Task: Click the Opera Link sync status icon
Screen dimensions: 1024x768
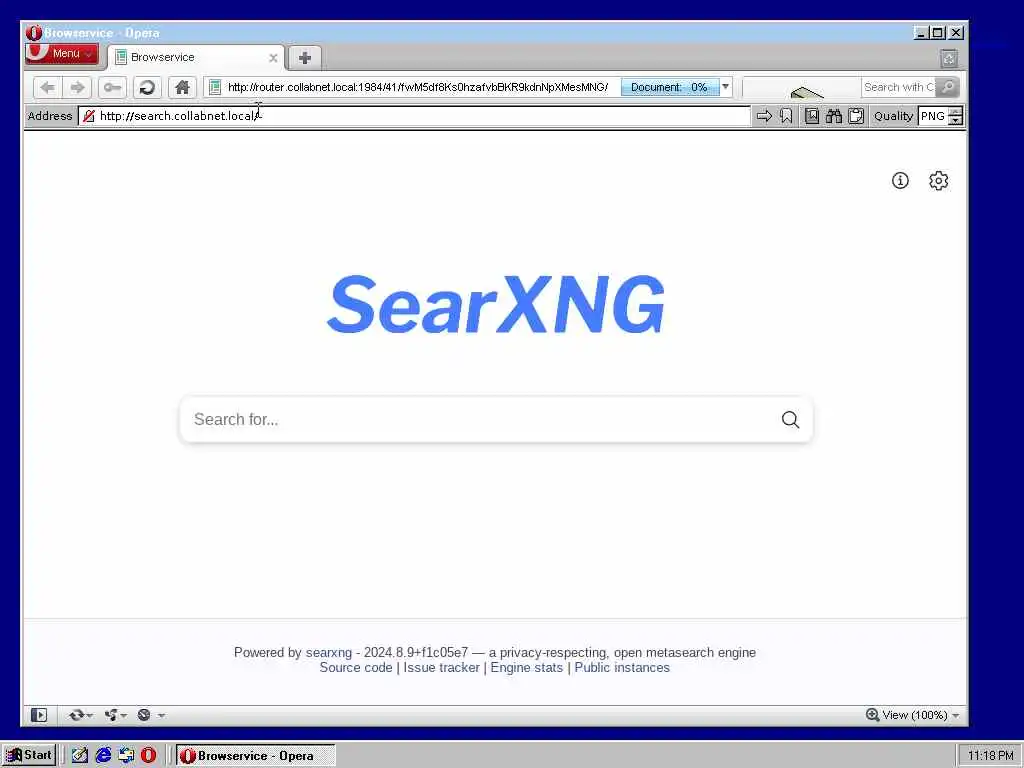Action: point(76,715)
